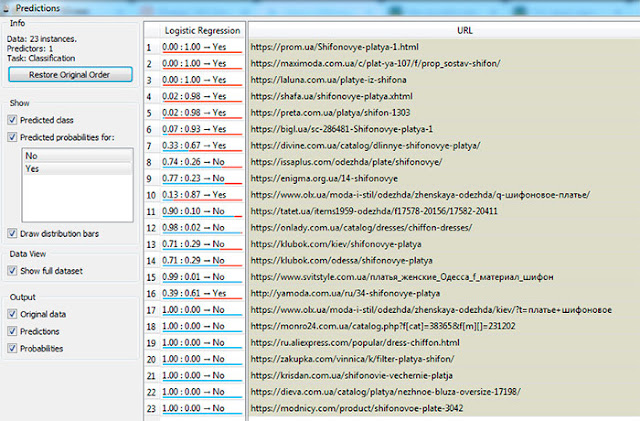Viewport: 640px width, 421px height.
Task: Click the tatet.ua items1959 URL cell
Action: tap(444, 211)
